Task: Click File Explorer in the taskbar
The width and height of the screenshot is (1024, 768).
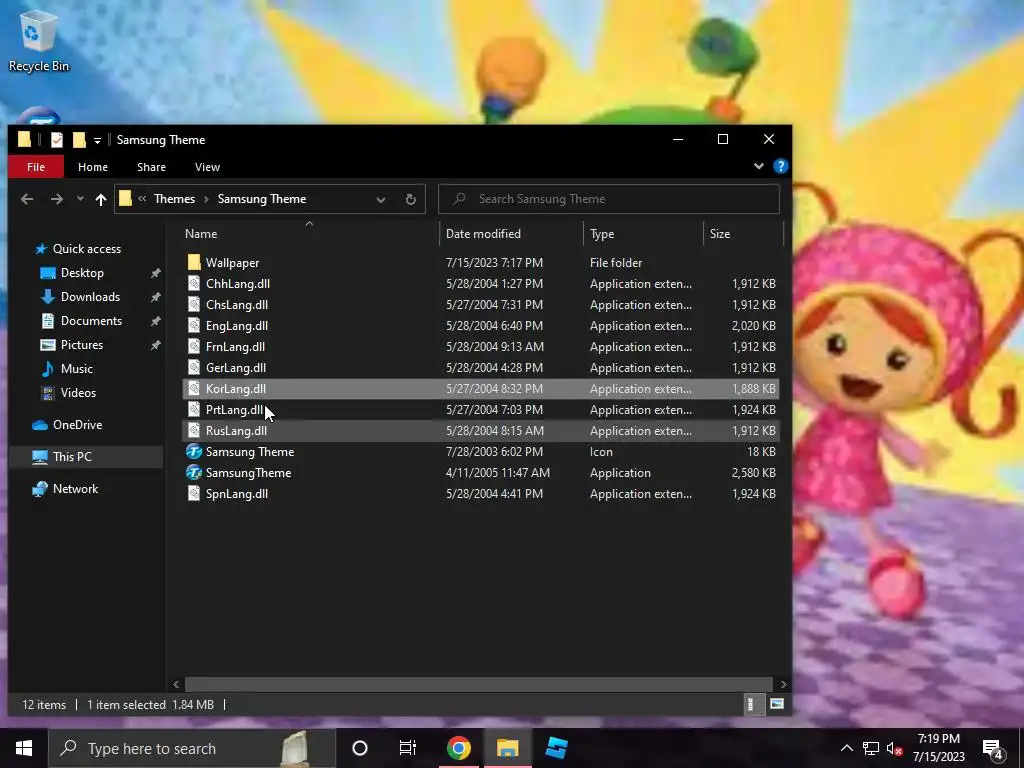Action: (x=507, y=748)
